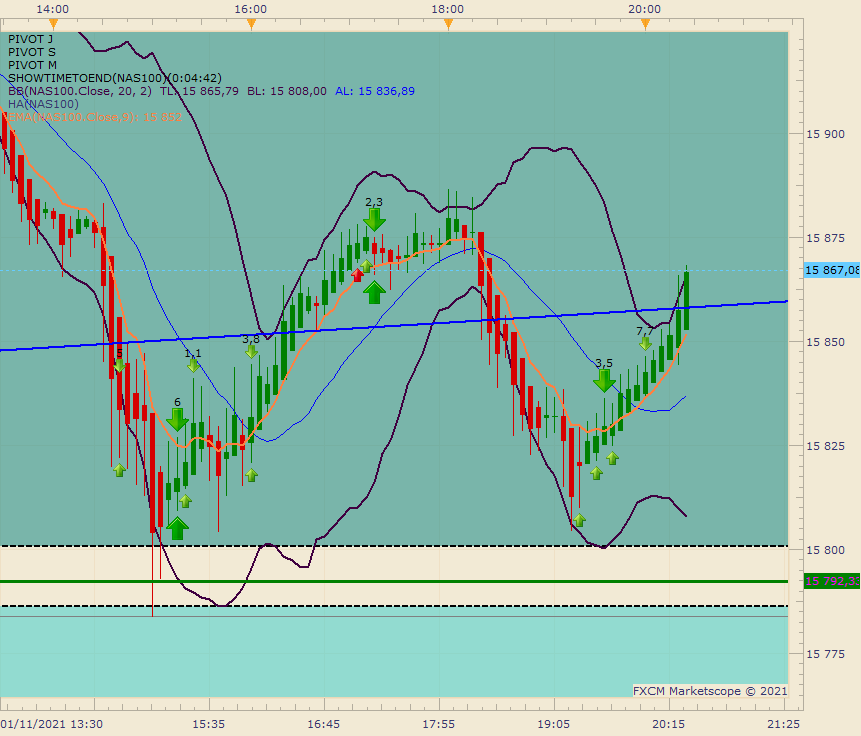Click the green down arrow labeled 2,3

tap(374, 220)
